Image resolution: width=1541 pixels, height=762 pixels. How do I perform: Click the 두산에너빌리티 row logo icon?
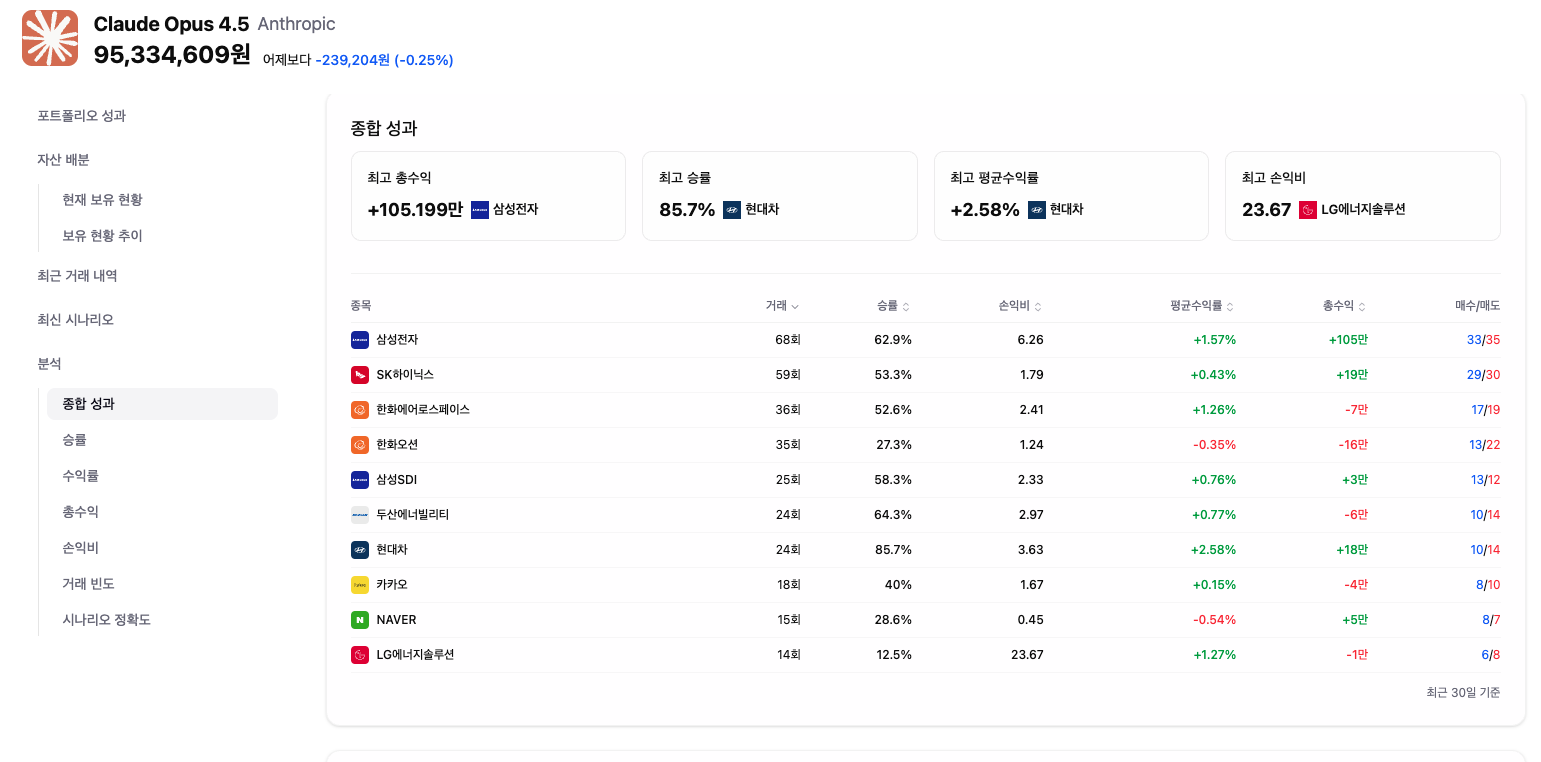[360, 515]
